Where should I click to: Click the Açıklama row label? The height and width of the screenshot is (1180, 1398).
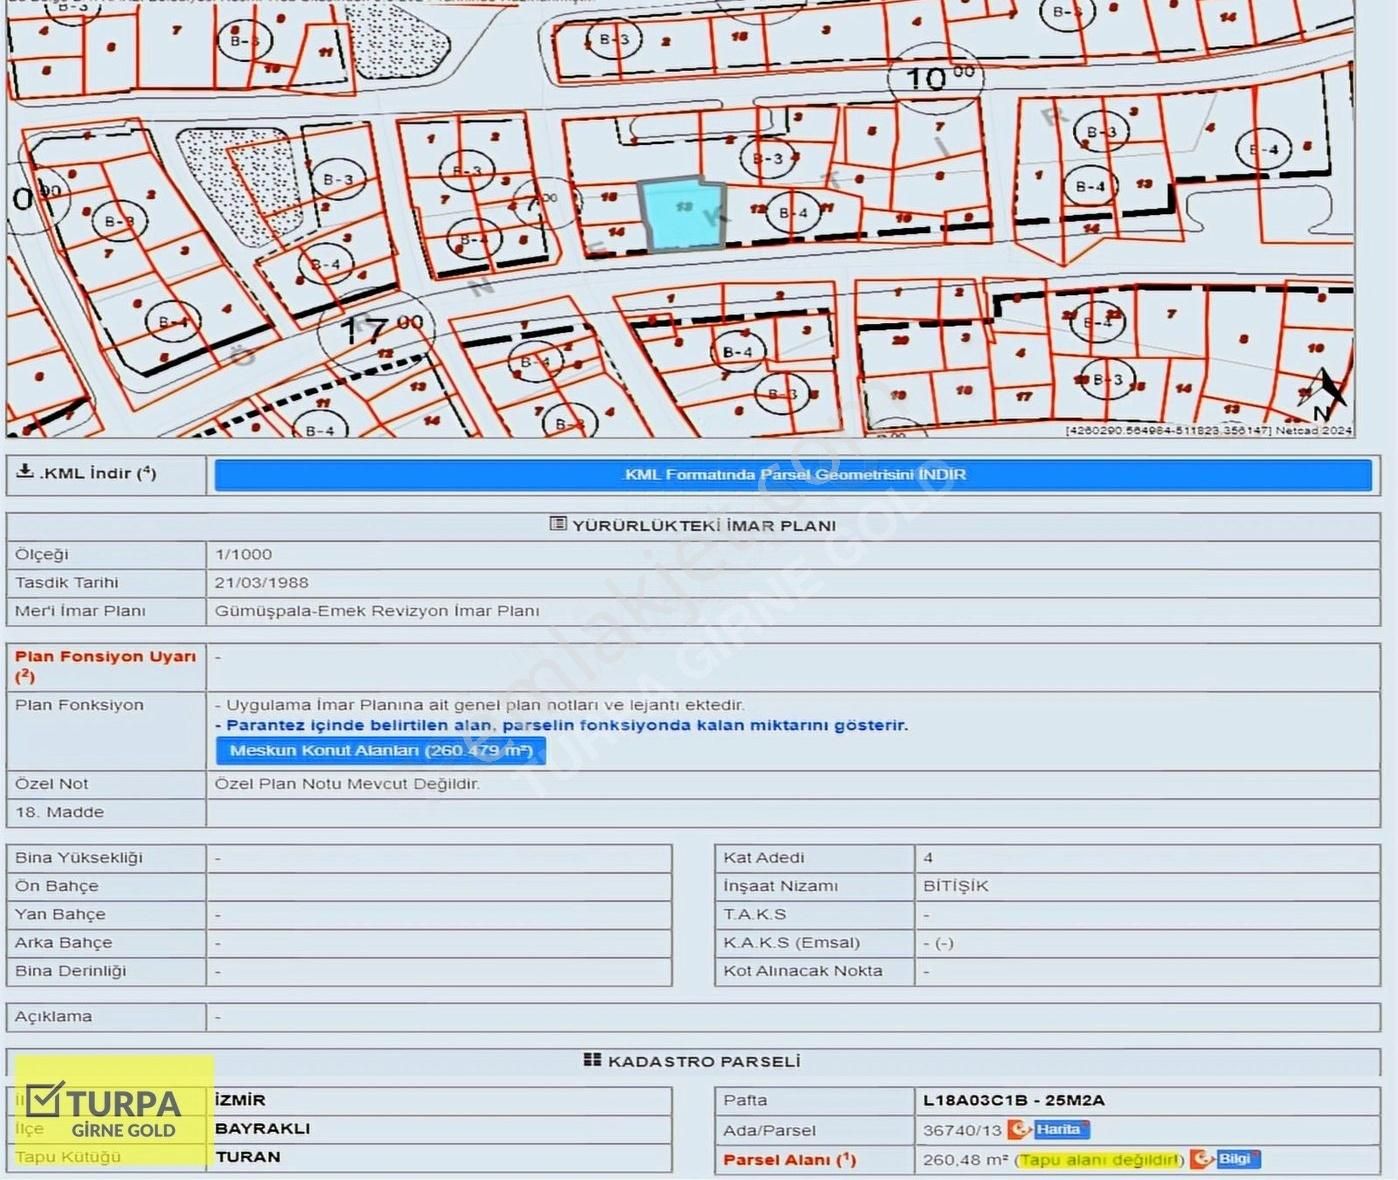click(53, 1016)
